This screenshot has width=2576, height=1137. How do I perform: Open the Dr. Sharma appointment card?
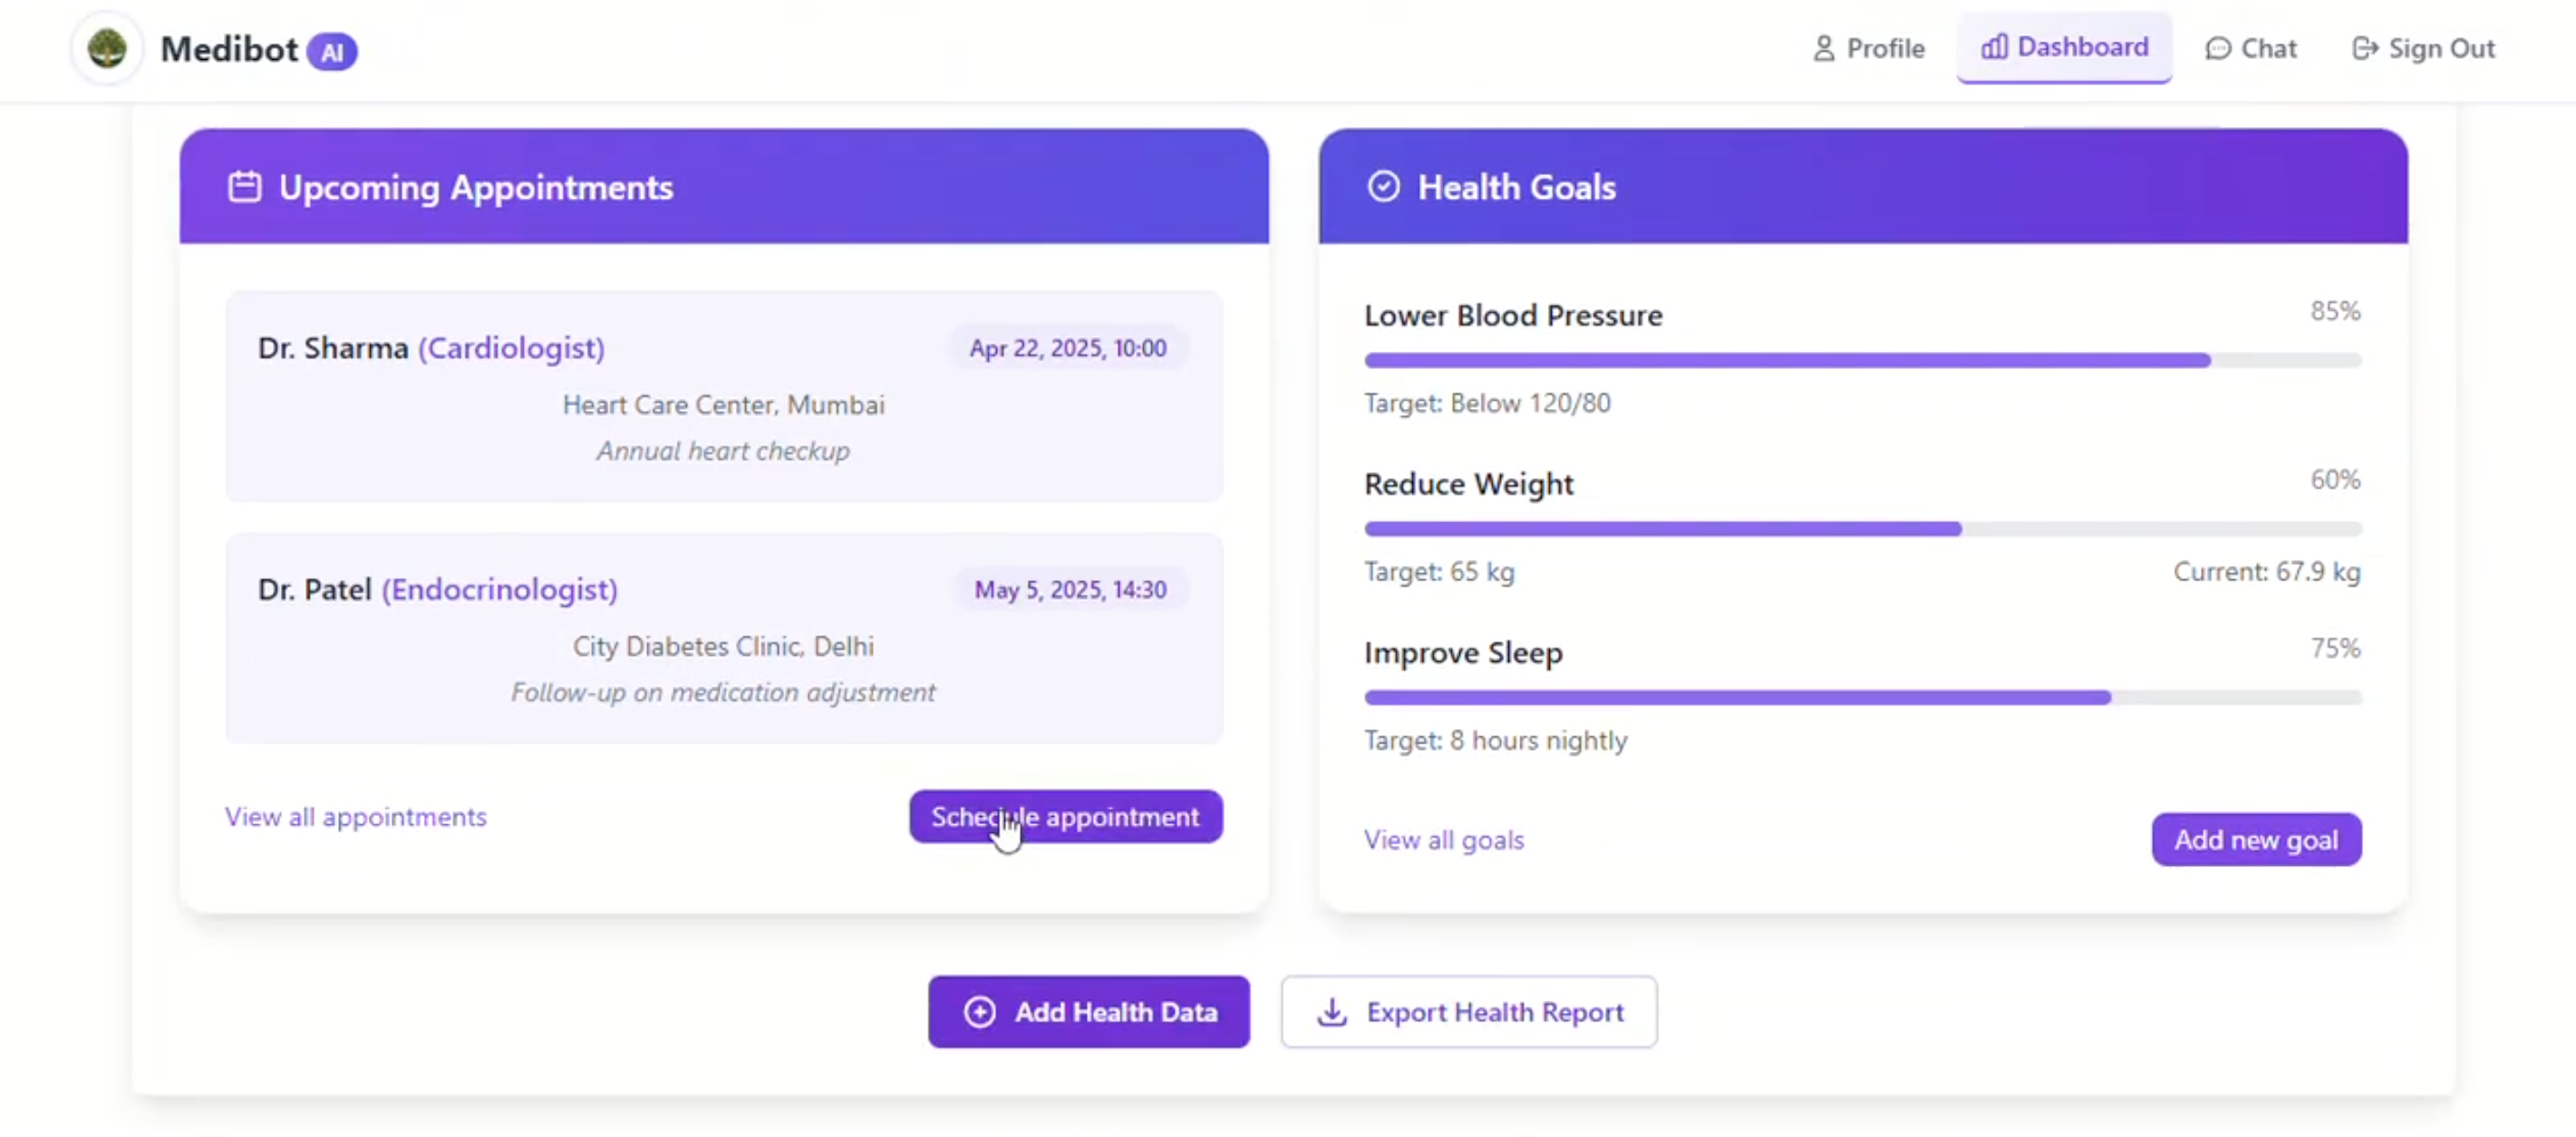pyautogui.click(x=724, y=396)
